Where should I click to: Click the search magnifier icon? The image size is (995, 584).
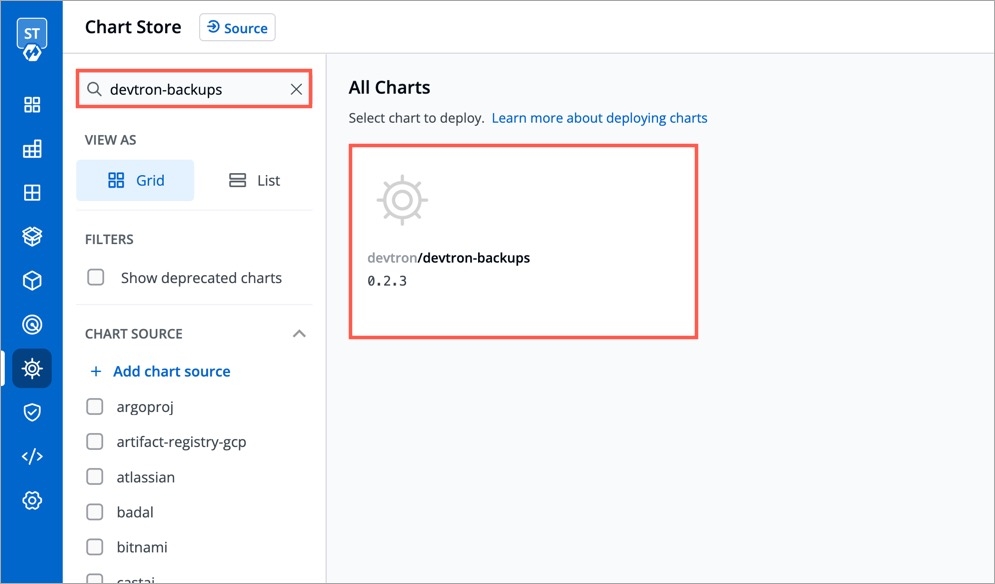tap(94, 89)
